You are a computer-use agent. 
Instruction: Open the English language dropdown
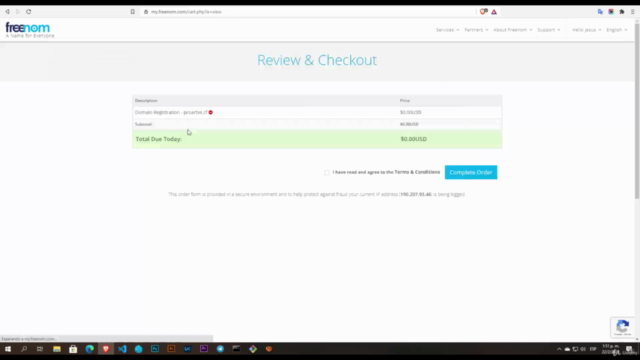click(x=617, y=30)
